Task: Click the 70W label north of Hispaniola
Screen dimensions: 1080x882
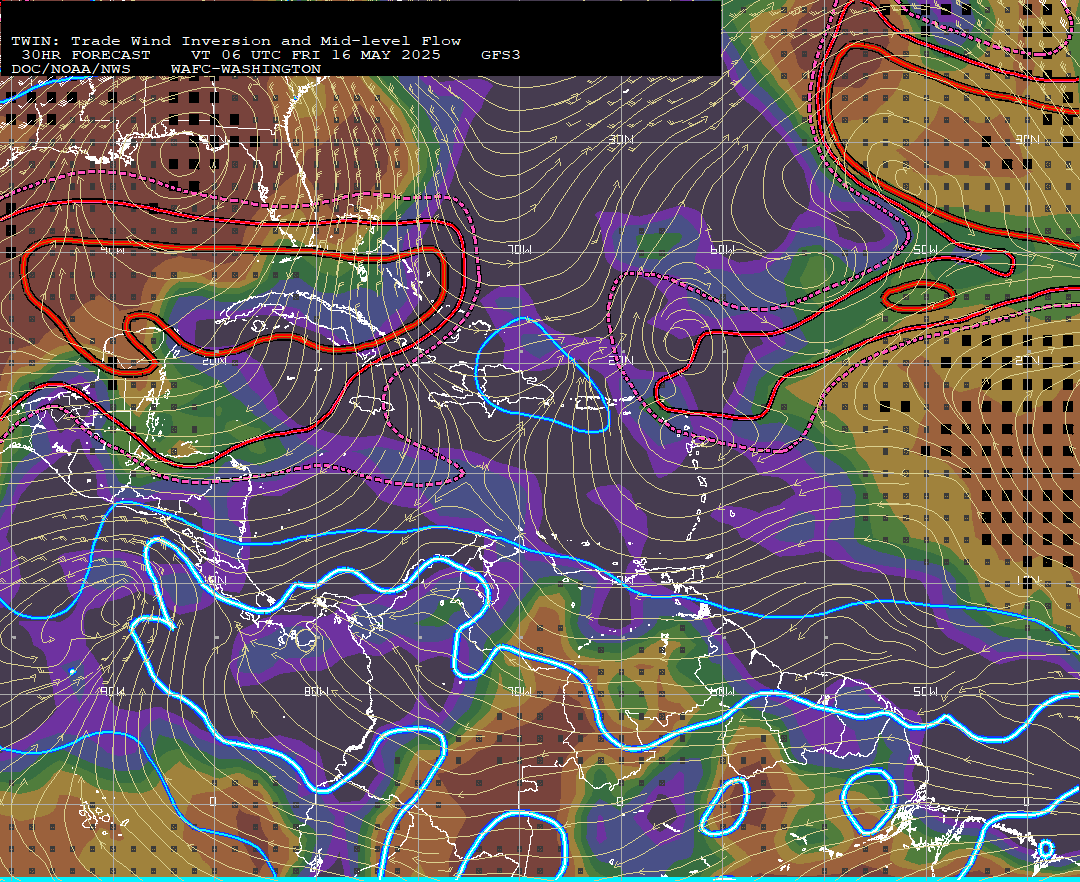Action: pos(520,249)
